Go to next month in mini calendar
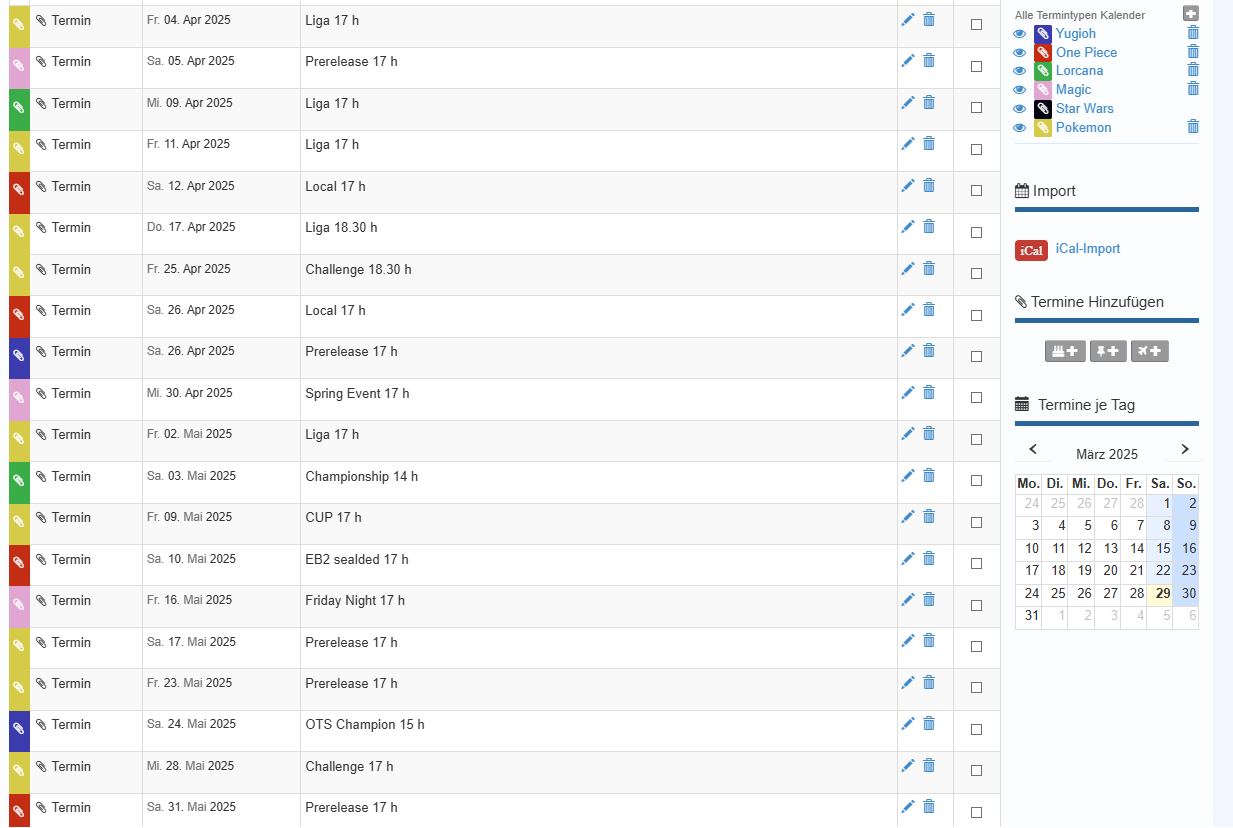This screenshot has width=1233, height=828. coord(1185,450)
